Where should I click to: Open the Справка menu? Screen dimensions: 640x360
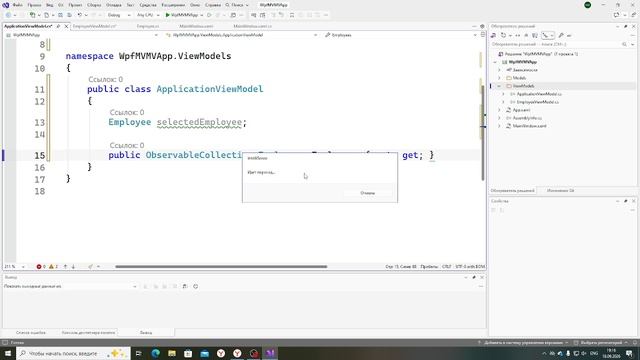point(213,5)
